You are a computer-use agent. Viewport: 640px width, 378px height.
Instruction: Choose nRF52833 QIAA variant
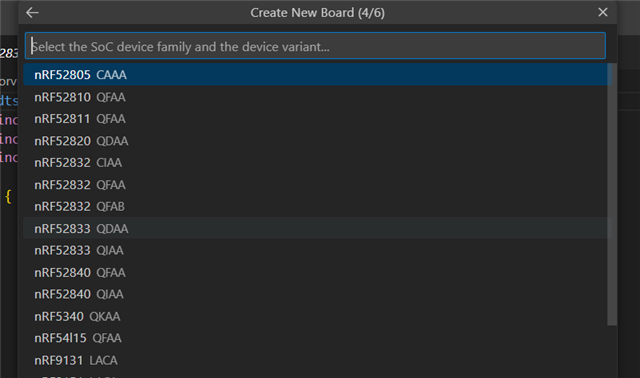317,250
